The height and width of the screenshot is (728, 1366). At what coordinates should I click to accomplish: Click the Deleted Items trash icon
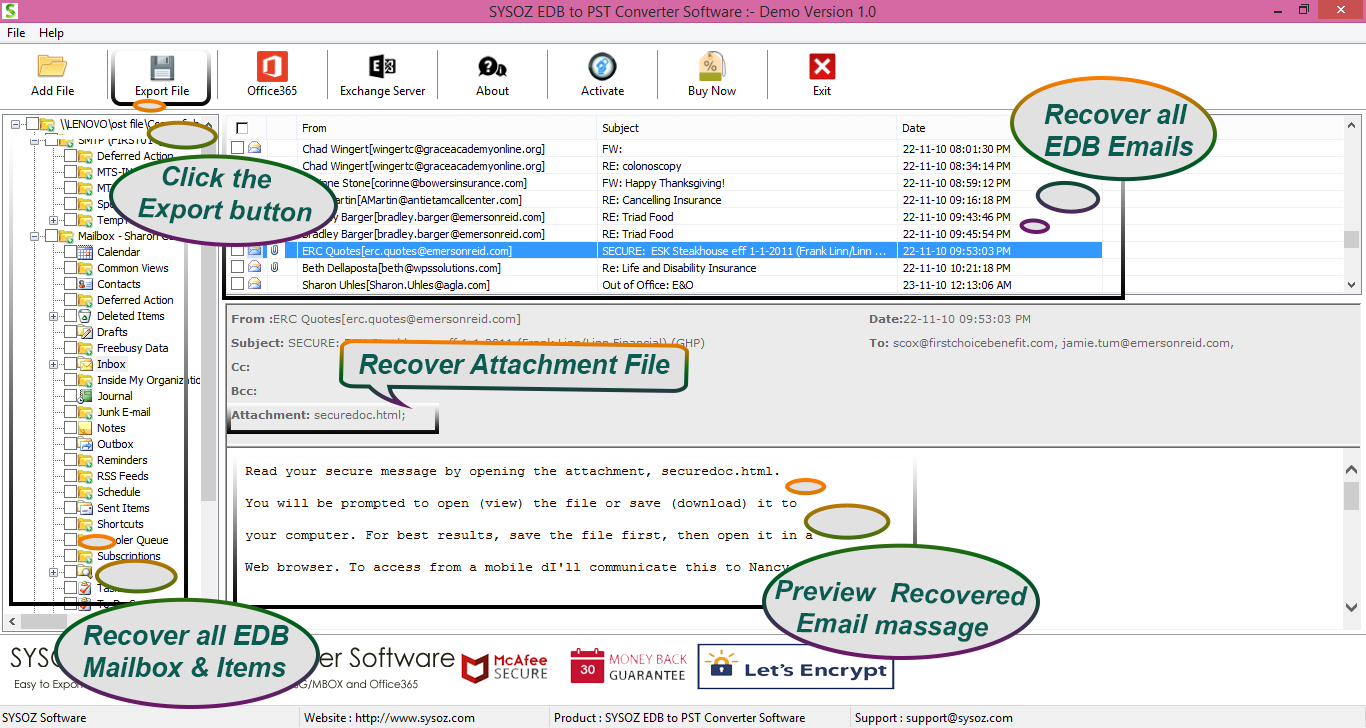pyautogui.click(x=86, y=316)
